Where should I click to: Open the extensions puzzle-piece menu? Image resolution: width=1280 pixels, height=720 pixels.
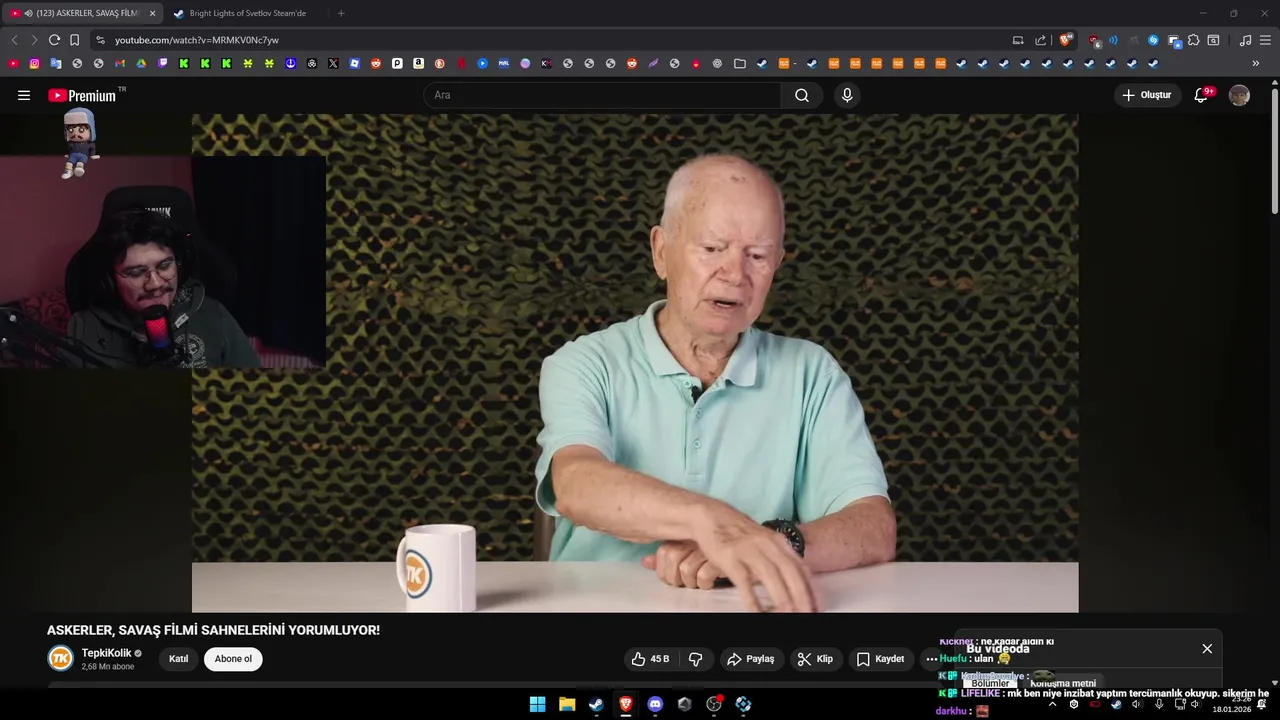coord(1193,40)
